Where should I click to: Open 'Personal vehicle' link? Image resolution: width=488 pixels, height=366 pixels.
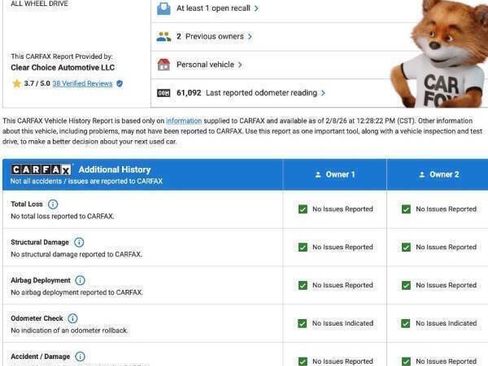(x=205, y=65)
